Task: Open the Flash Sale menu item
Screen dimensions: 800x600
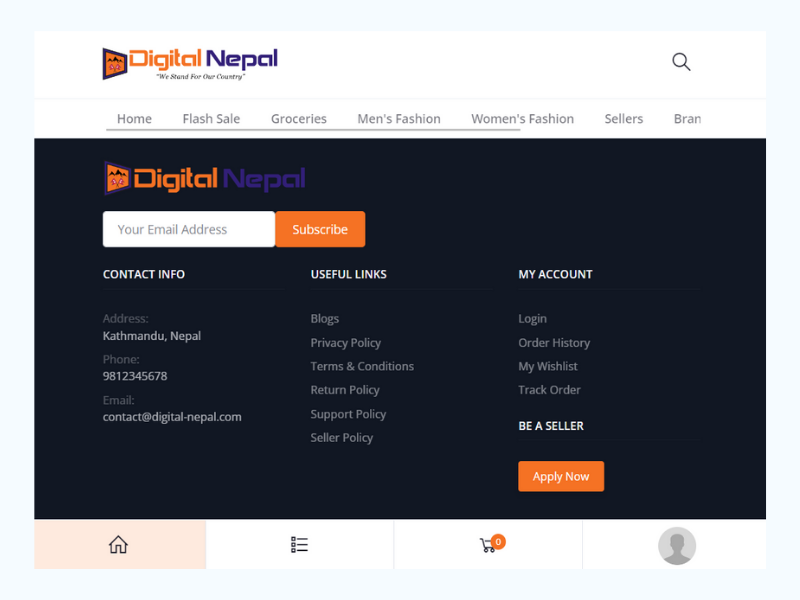Action: click(211, 119)
